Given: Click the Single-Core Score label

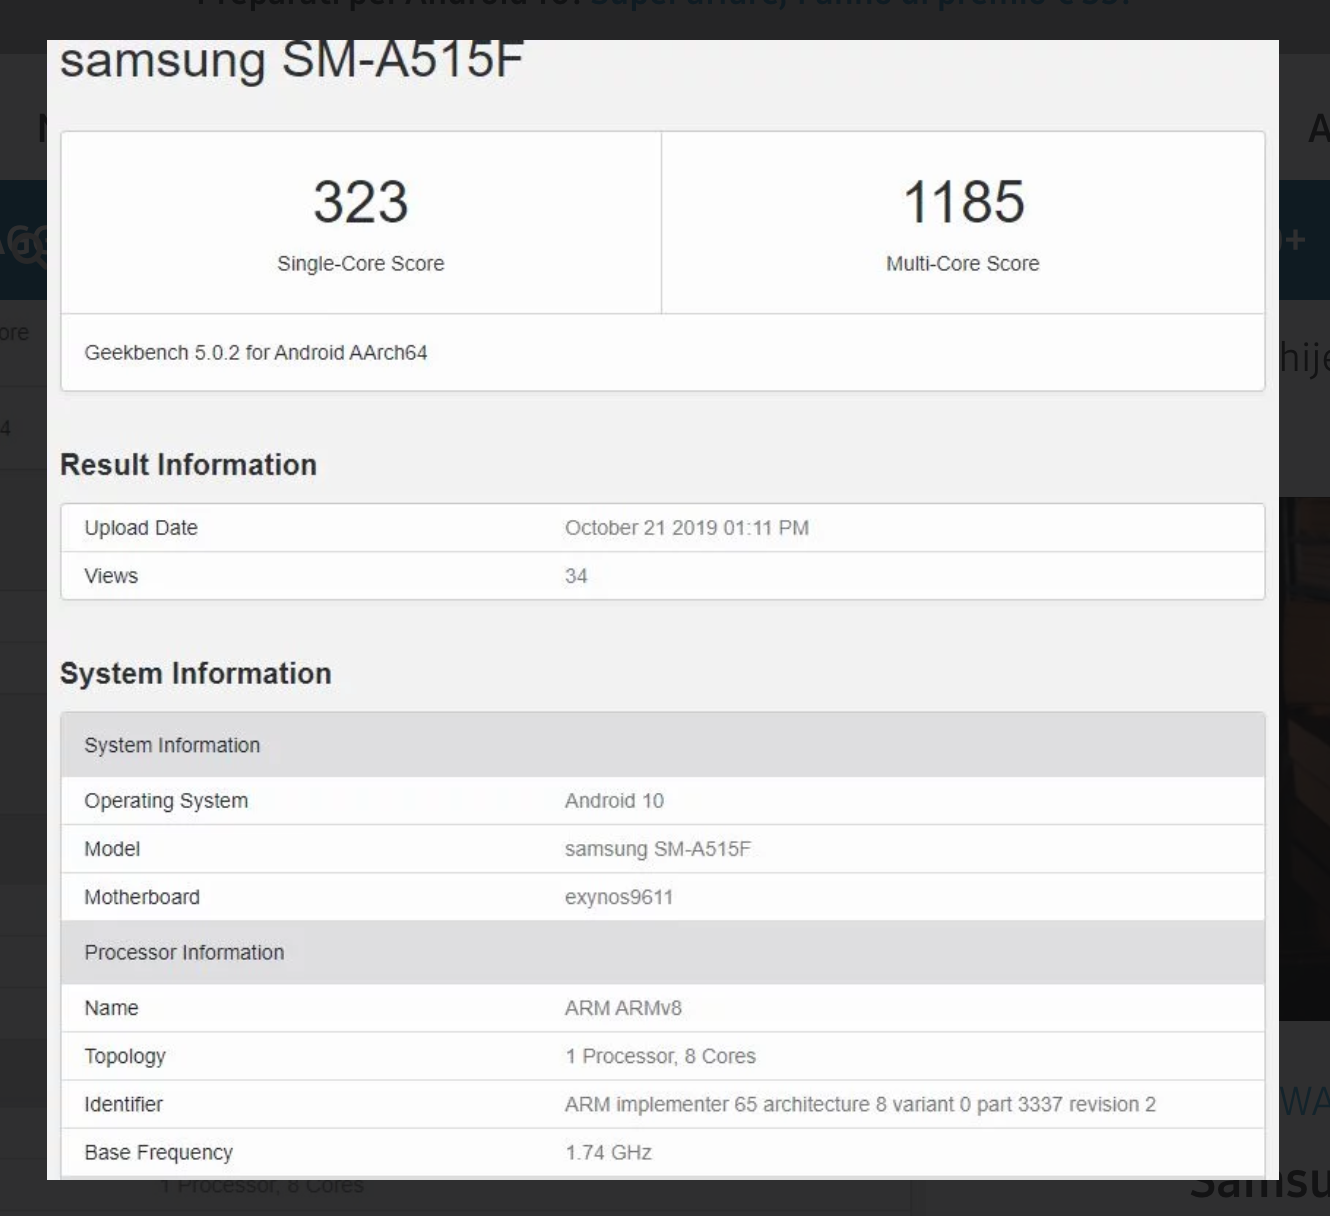Looking at the screenshot, I should click(x=361, y=264).
